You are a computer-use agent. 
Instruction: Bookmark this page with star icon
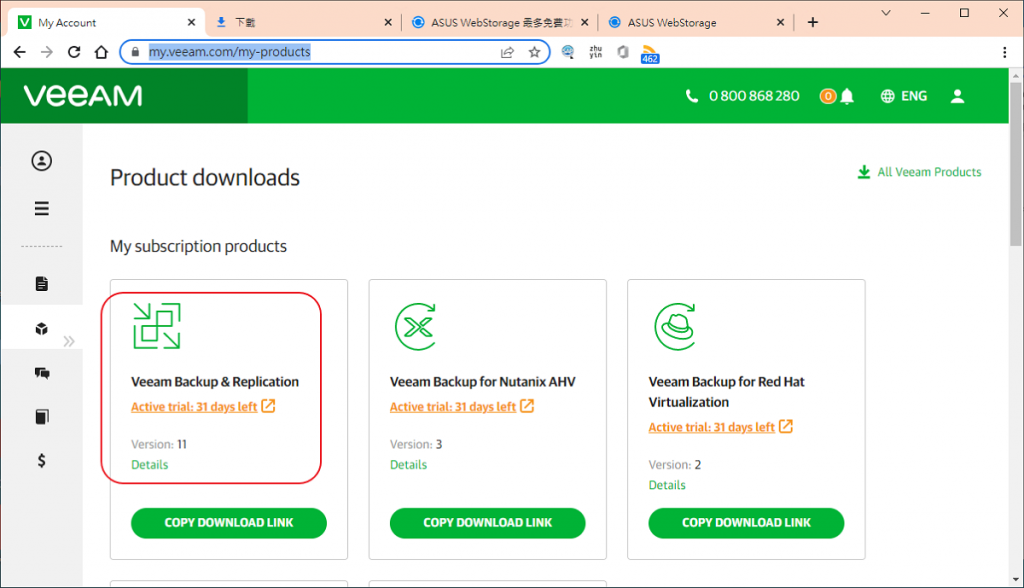[x=534, y=52]
